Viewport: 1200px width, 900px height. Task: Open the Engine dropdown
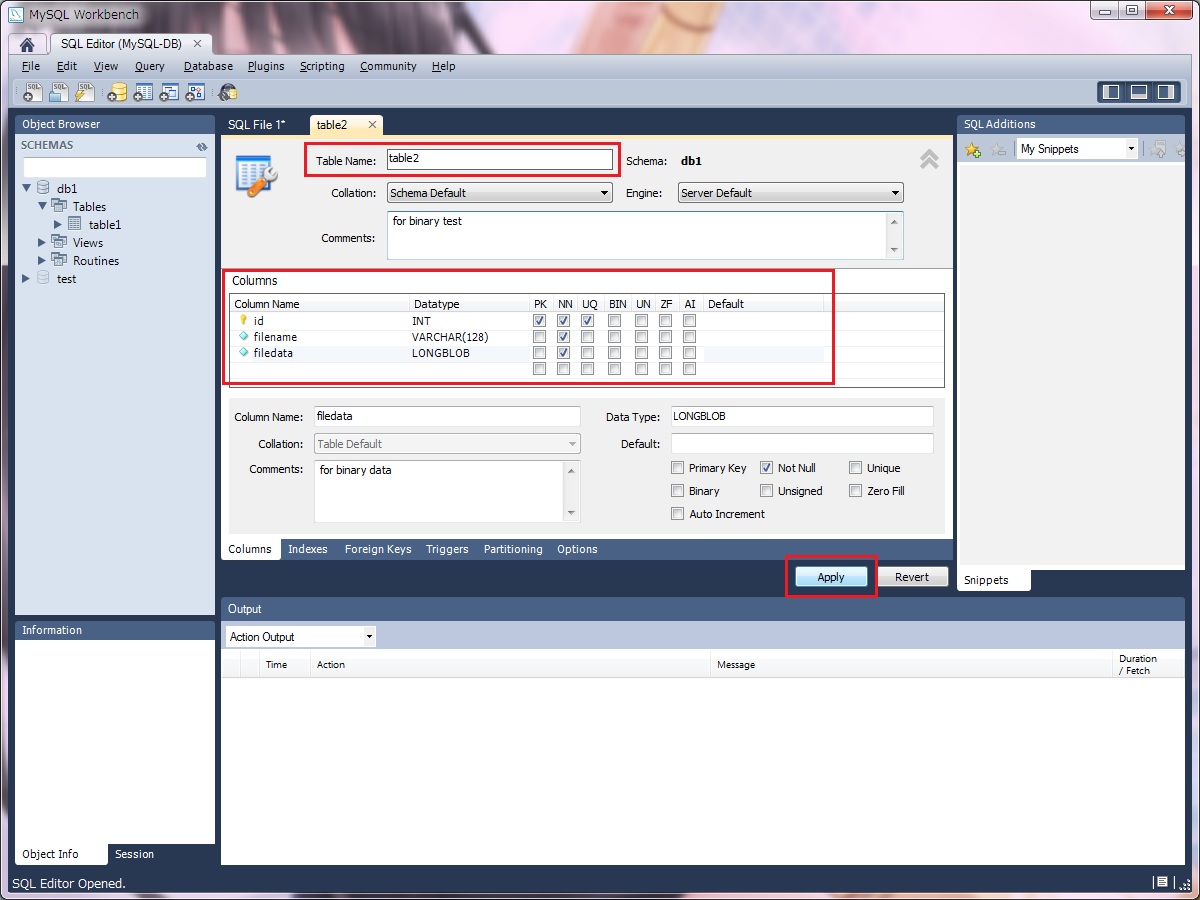coord(790,193)
